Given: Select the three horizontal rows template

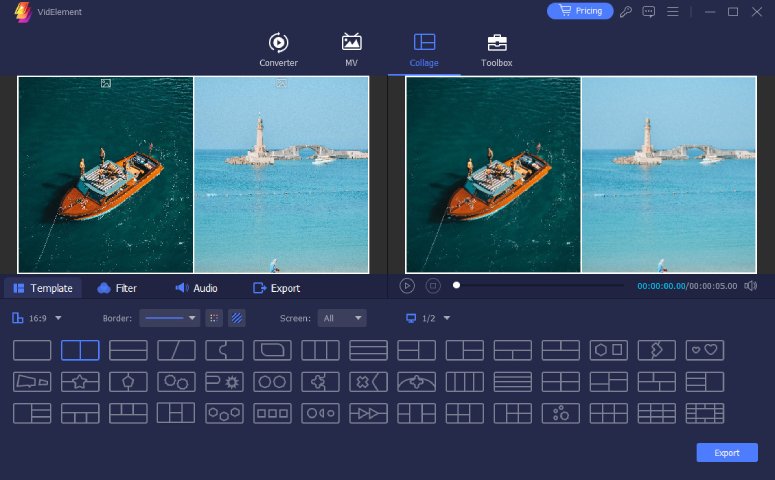Looking at the screenshot, I should point(368,350).
